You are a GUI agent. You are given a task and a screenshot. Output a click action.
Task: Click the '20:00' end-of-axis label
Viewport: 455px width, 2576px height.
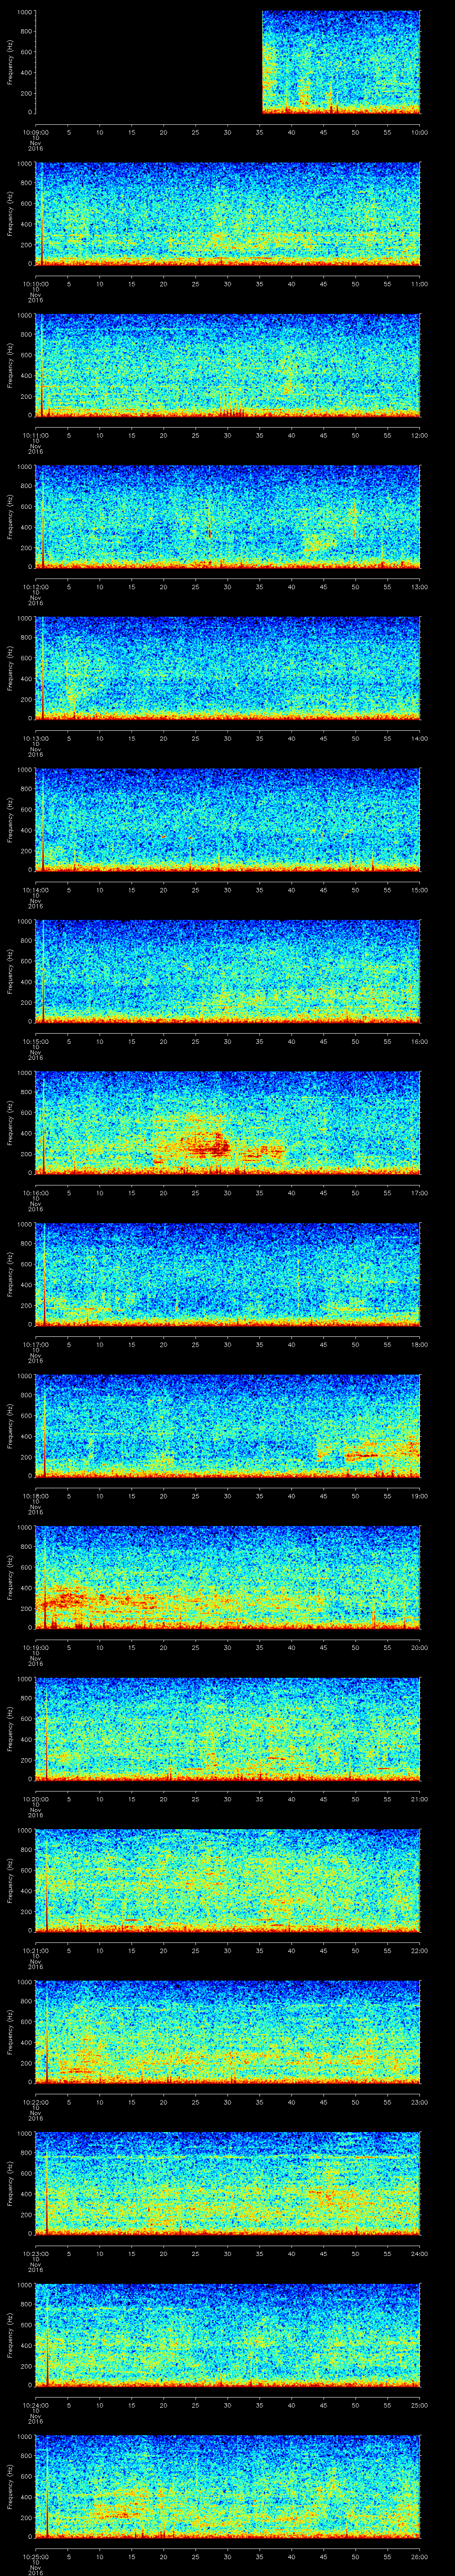[420, 1648]
